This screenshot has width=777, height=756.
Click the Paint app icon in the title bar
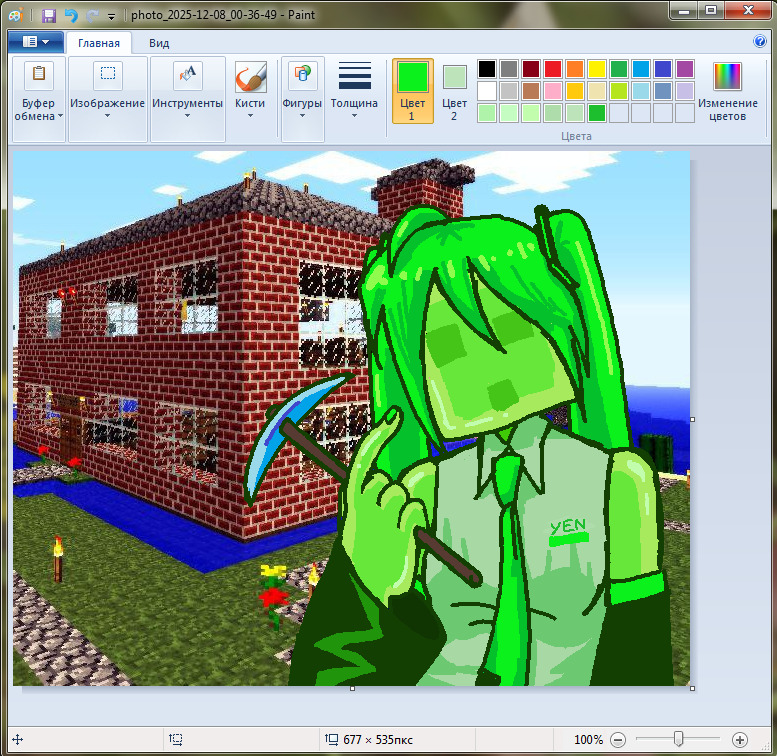coord(16,15)
